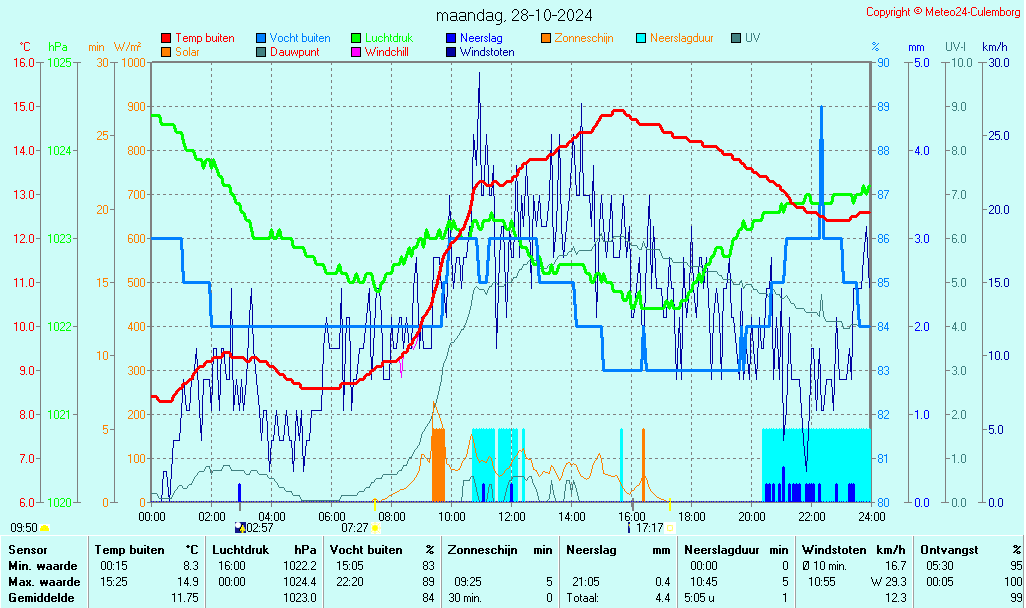This screenshot has height=608, width=1026.
Task: Click the green Luchtdruk legend square
Action: pos(356,38)
